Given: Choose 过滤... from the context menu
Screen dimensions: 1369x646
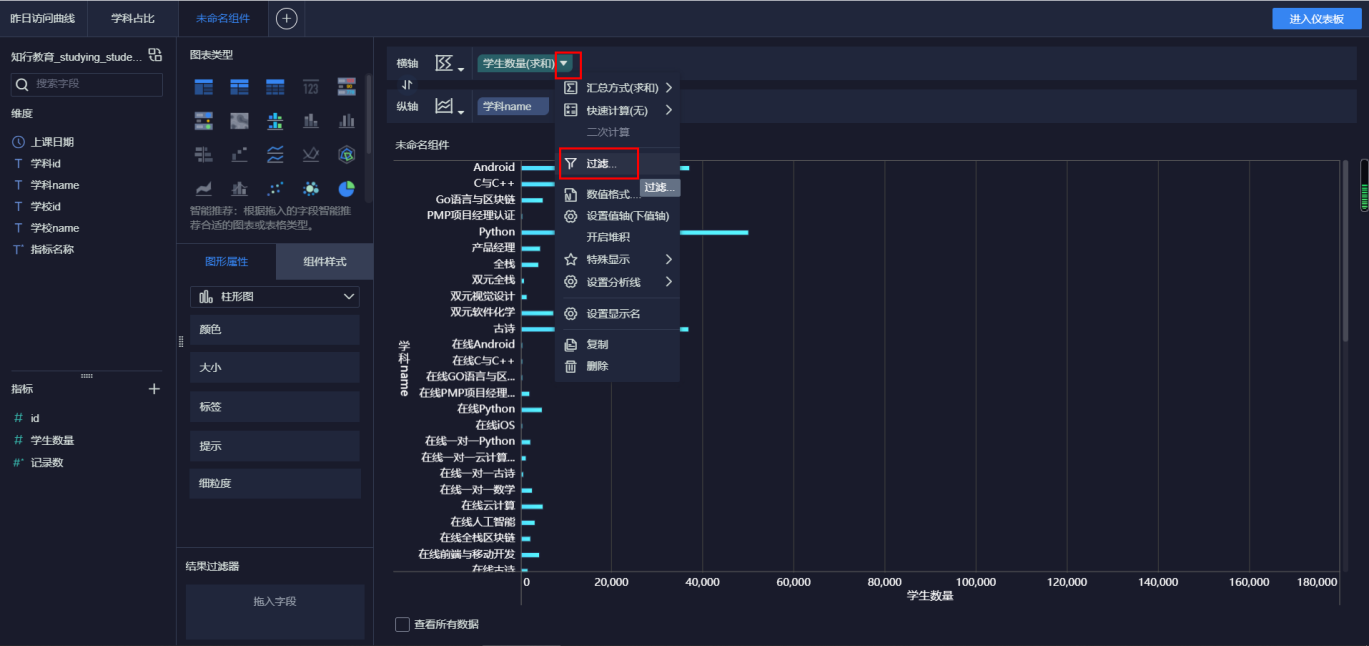Looking at the screenshot, I should [x=617, y=163].
